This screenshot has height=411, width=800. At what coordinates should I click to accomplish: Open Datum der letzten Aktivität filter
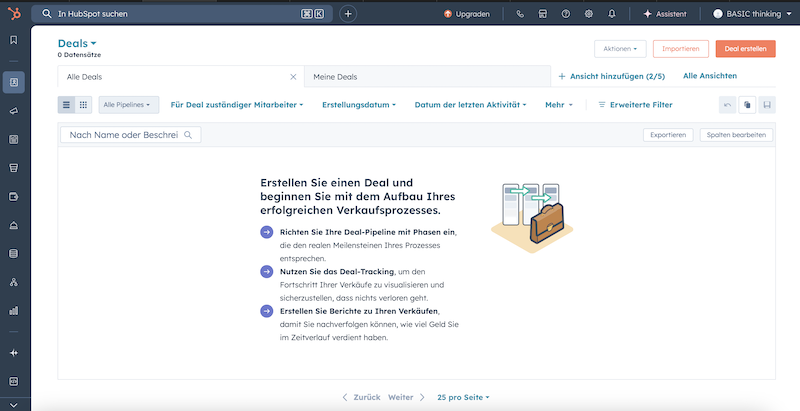(x=470, y=105)
